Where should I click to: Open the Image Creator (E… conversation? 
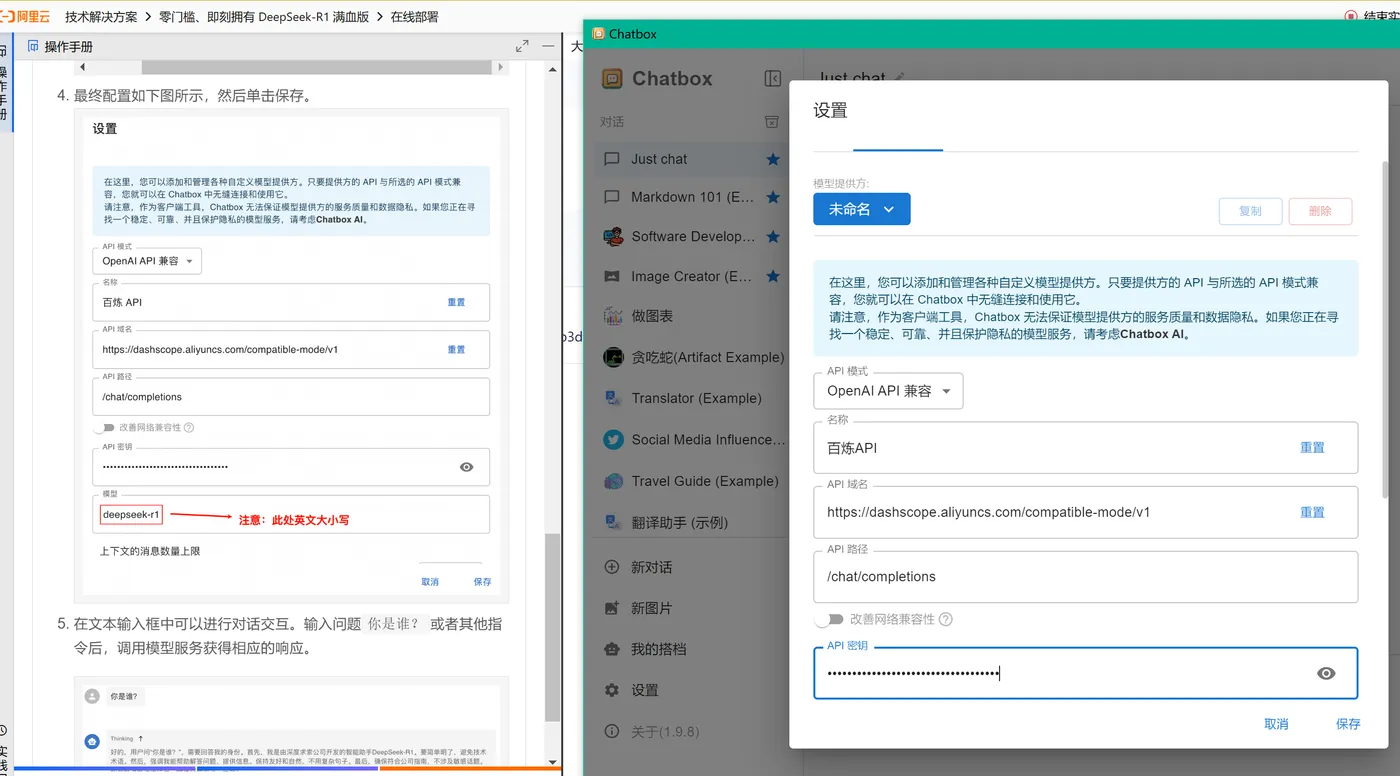point(691,276)
